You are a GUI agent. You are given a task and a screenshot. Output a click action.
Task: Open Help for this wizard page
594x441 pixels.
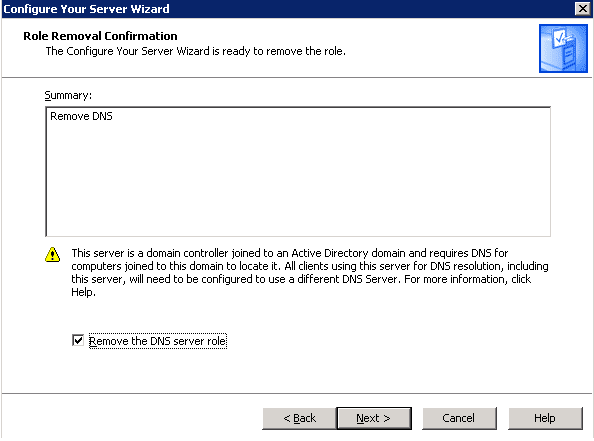(x=545, y=418)
